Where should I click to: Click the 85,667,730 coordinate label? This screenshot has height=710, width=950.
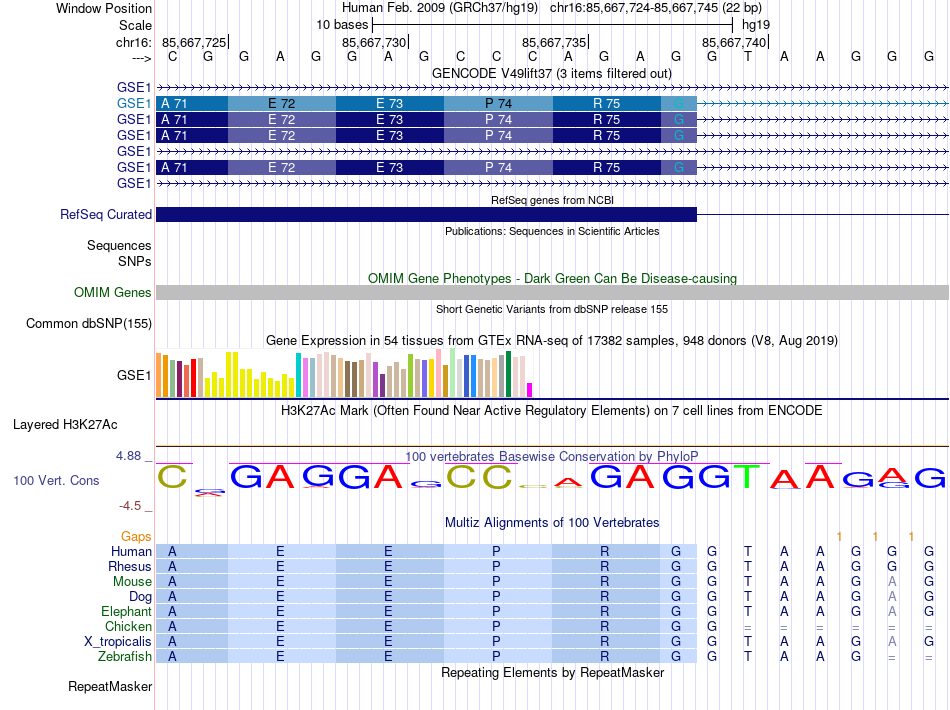[x=374, y=42]
